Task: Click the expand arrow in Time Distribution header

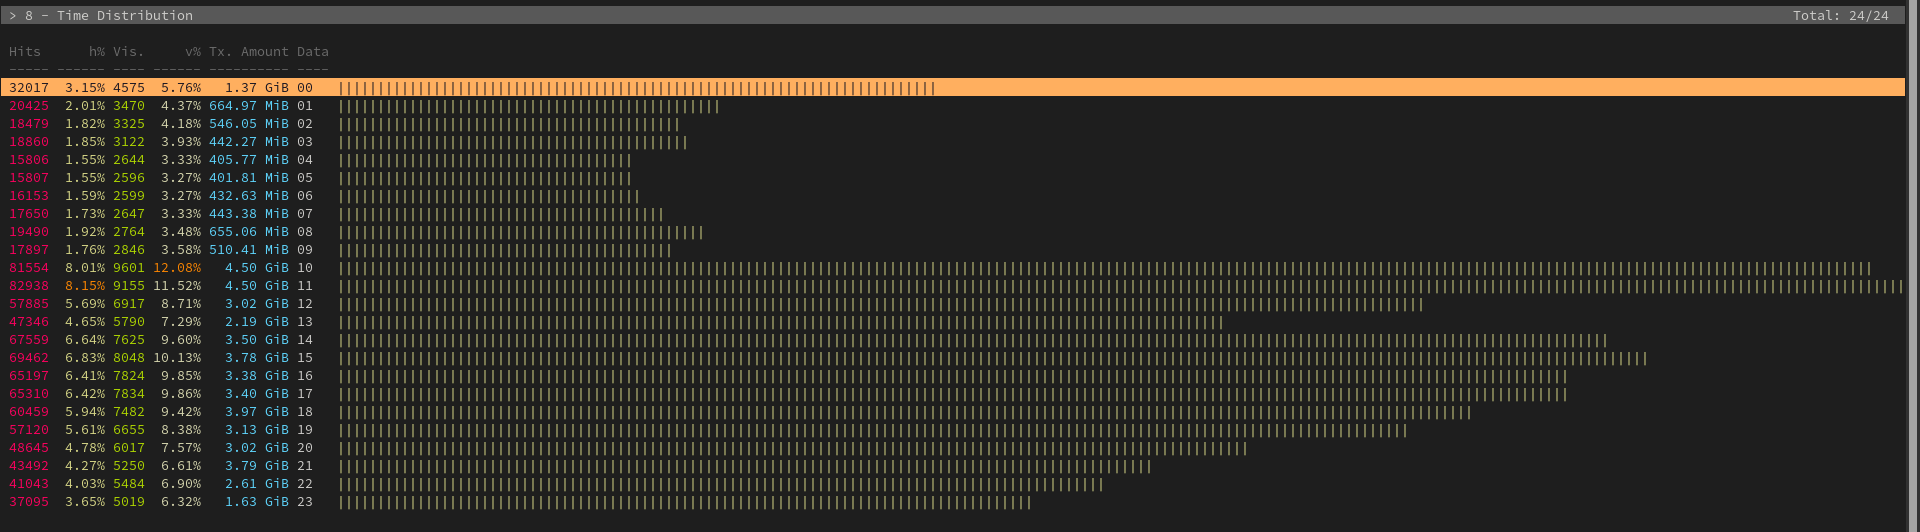Action: [x=13, y=16]
